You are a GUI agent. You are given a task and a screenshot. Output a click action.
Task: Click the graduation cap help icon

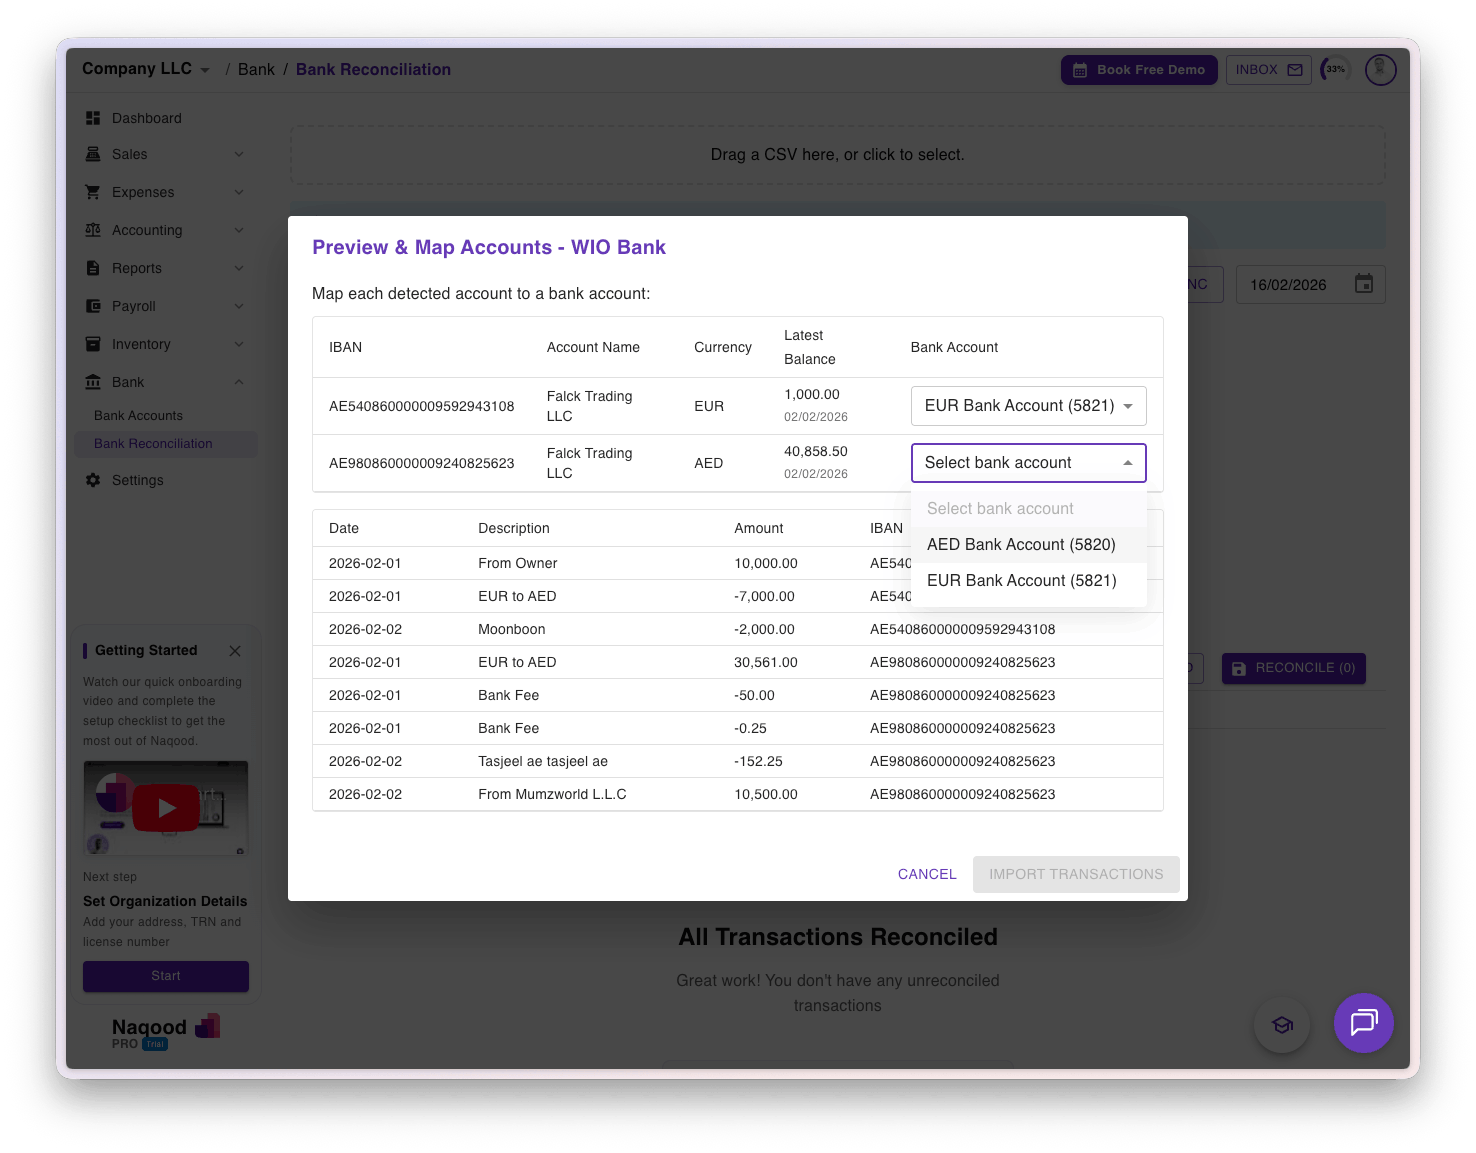(x=1282, y=1025)
